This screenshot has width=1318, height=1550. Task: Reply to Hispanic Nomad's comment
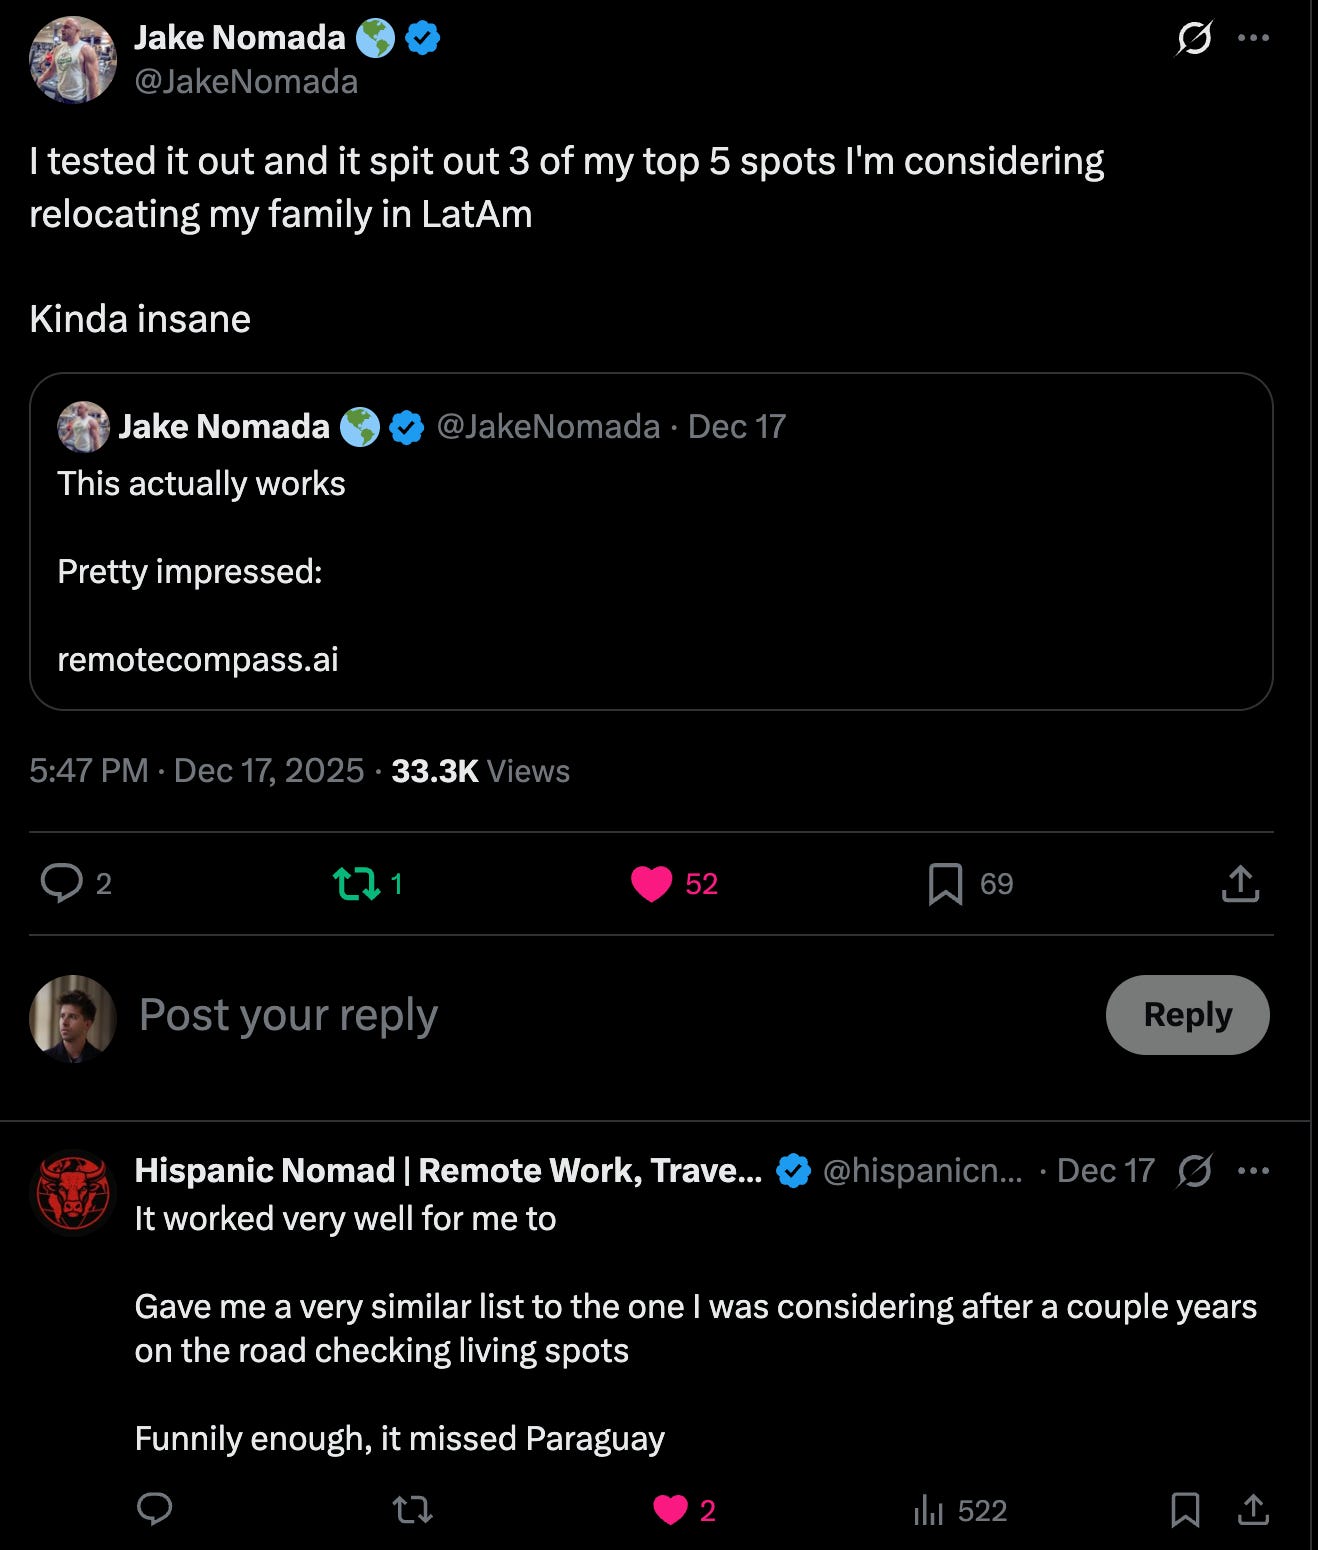[154, 1509]
